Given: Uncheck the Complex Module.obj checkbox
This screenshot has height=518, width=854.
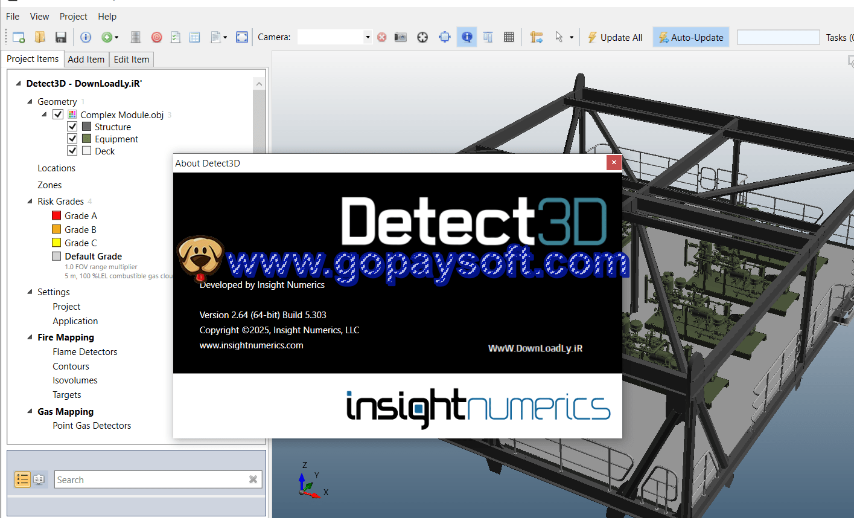Looking at the screenshot, I should [x=58, y=114].
